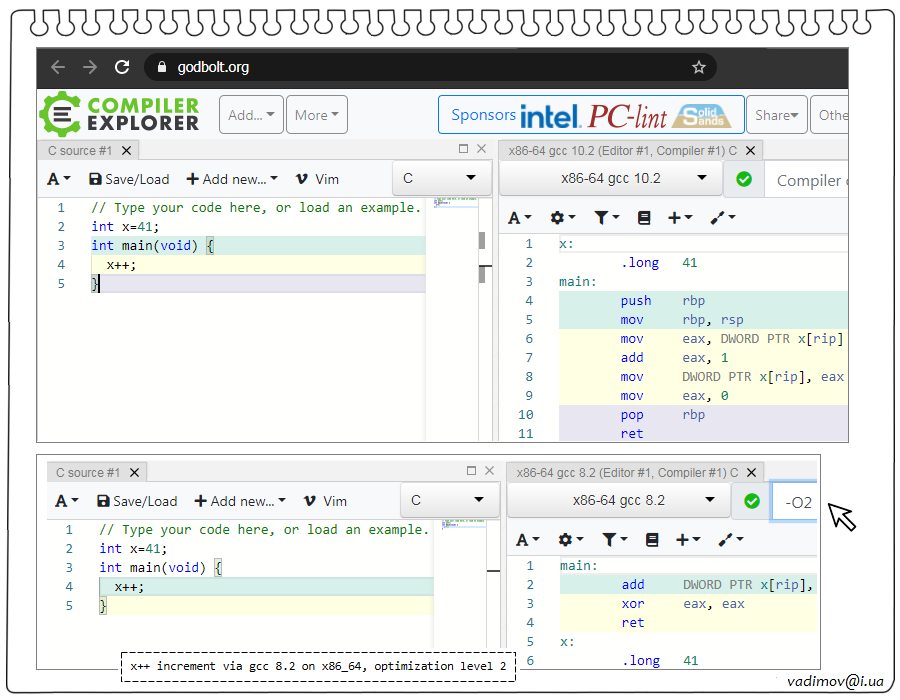Reload the godbolt.org page
Screen dimensions: 900x700
point(122,67)
